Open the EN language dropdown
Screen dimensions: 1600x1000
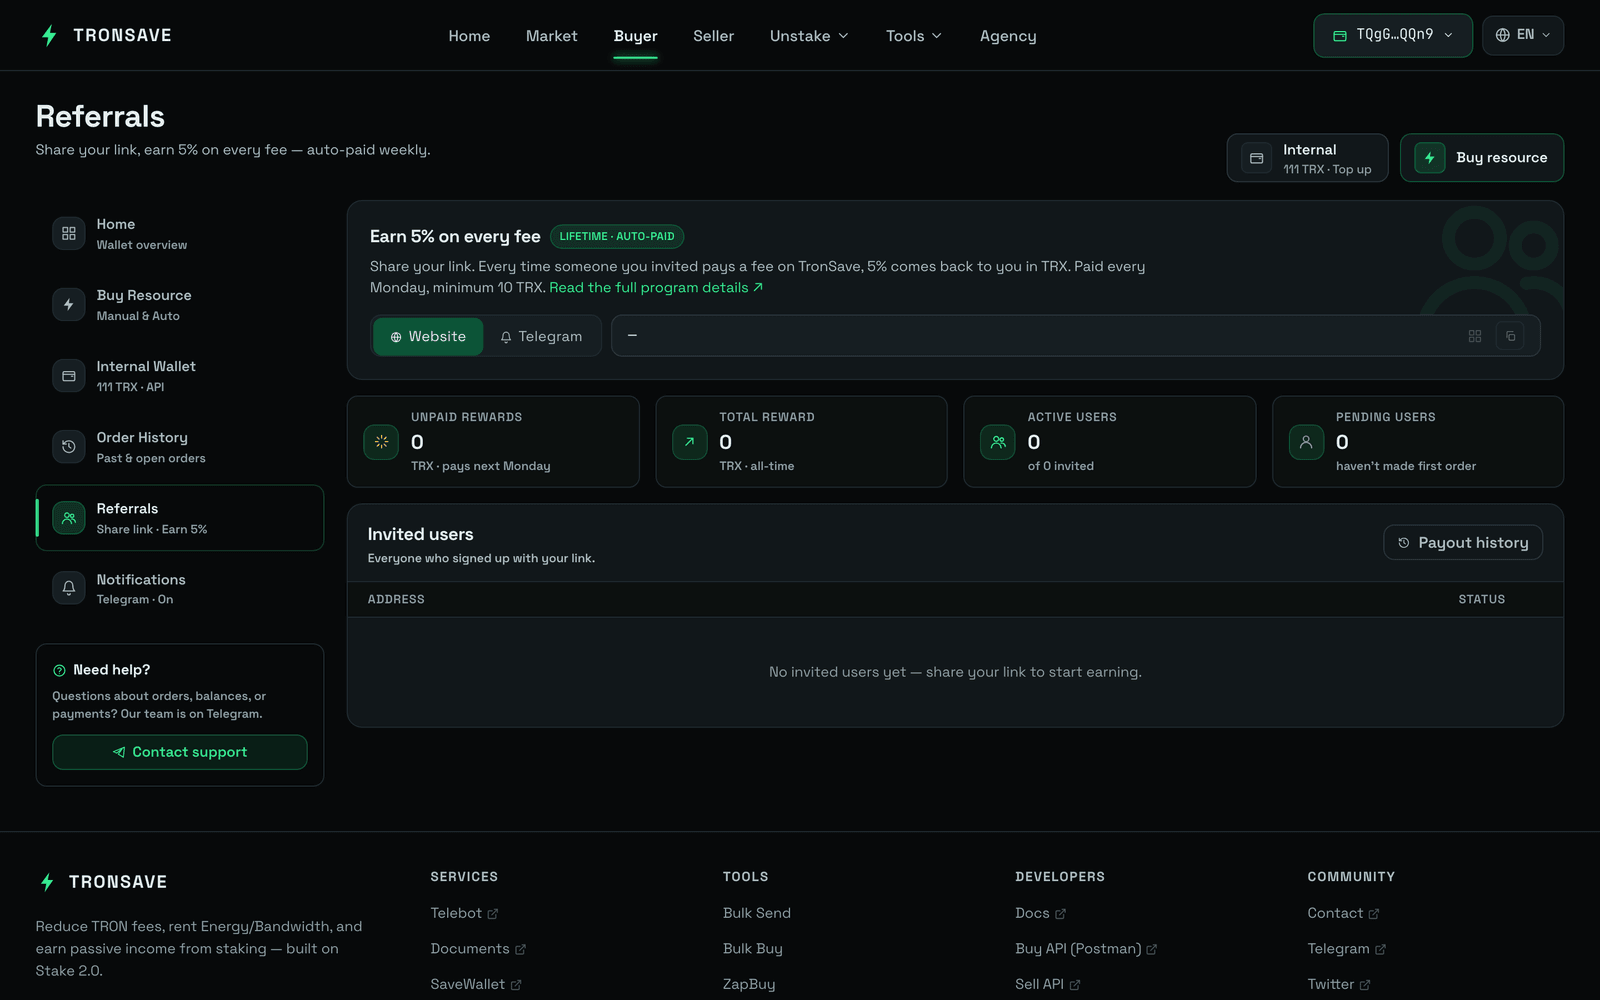pyautogui.click(x=1523, y=35)
